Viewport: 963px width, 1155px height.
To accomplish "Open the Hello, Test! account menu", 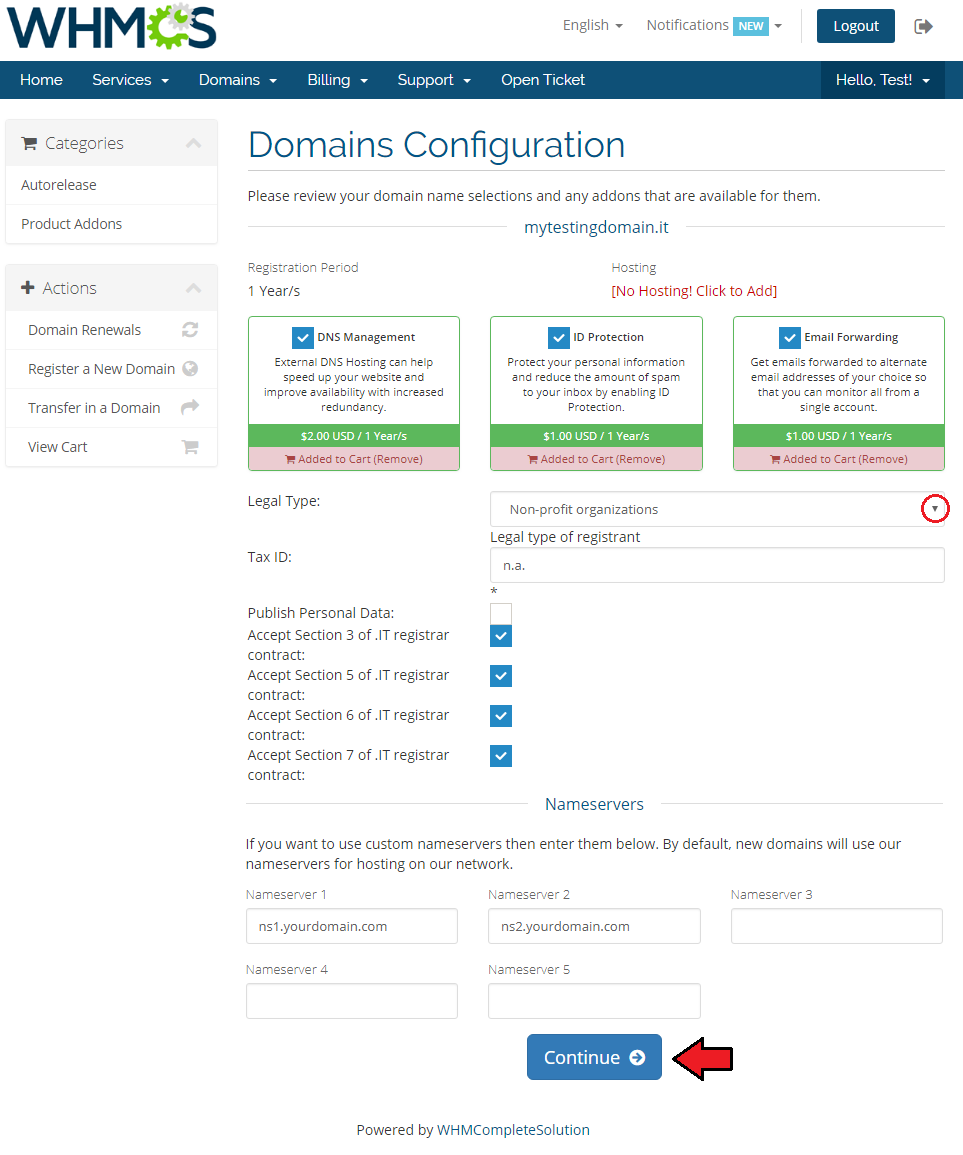I will click(x=882, y=80).
